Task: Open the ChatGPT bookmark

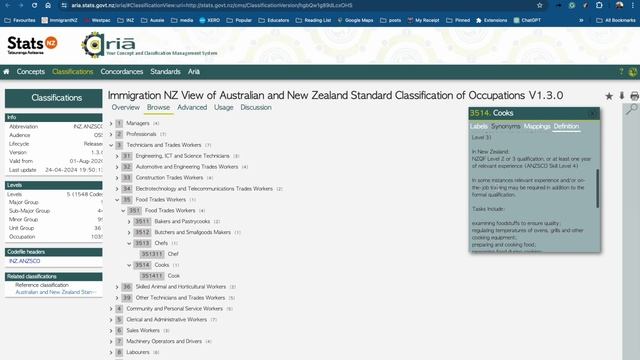Action: click(x=527, y=20)
